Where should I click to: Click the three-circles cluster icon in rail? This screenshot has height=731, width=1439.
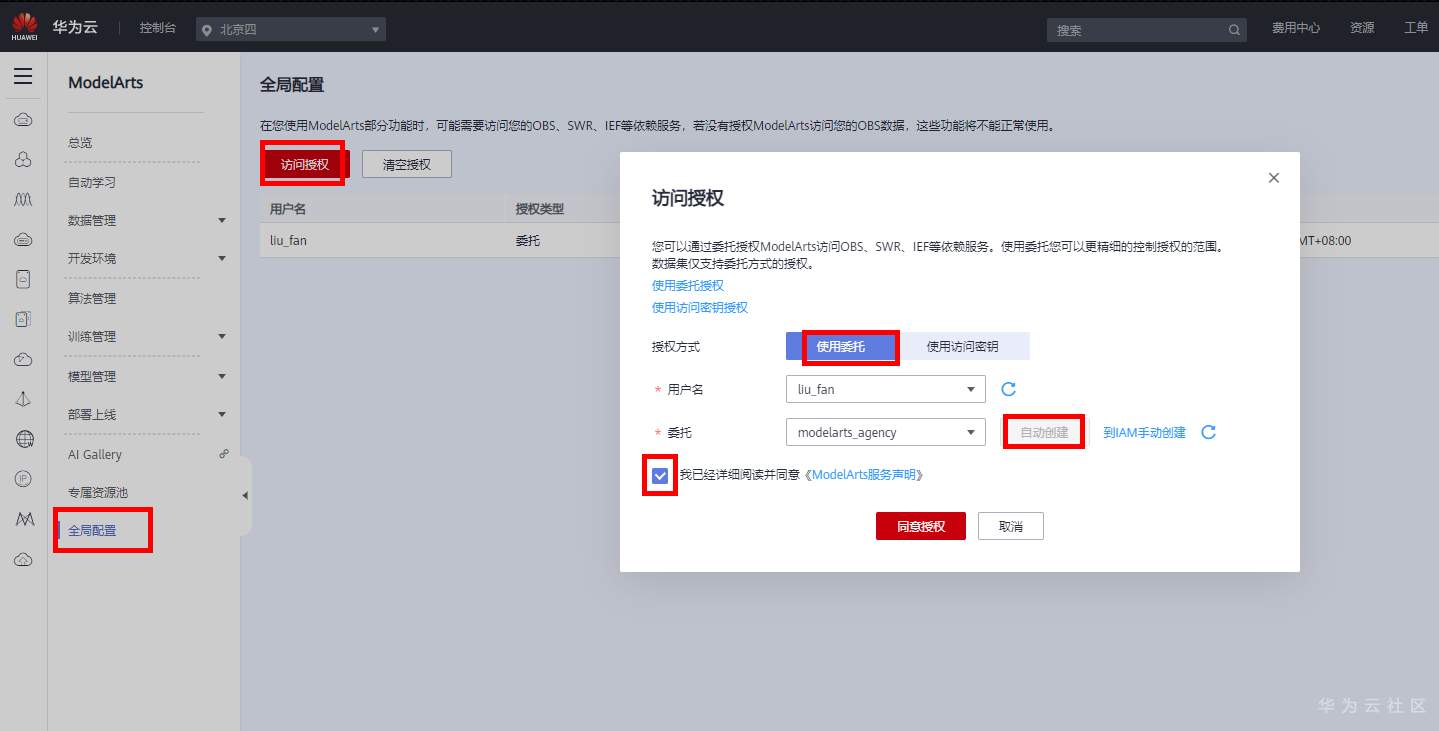(23, 160)
